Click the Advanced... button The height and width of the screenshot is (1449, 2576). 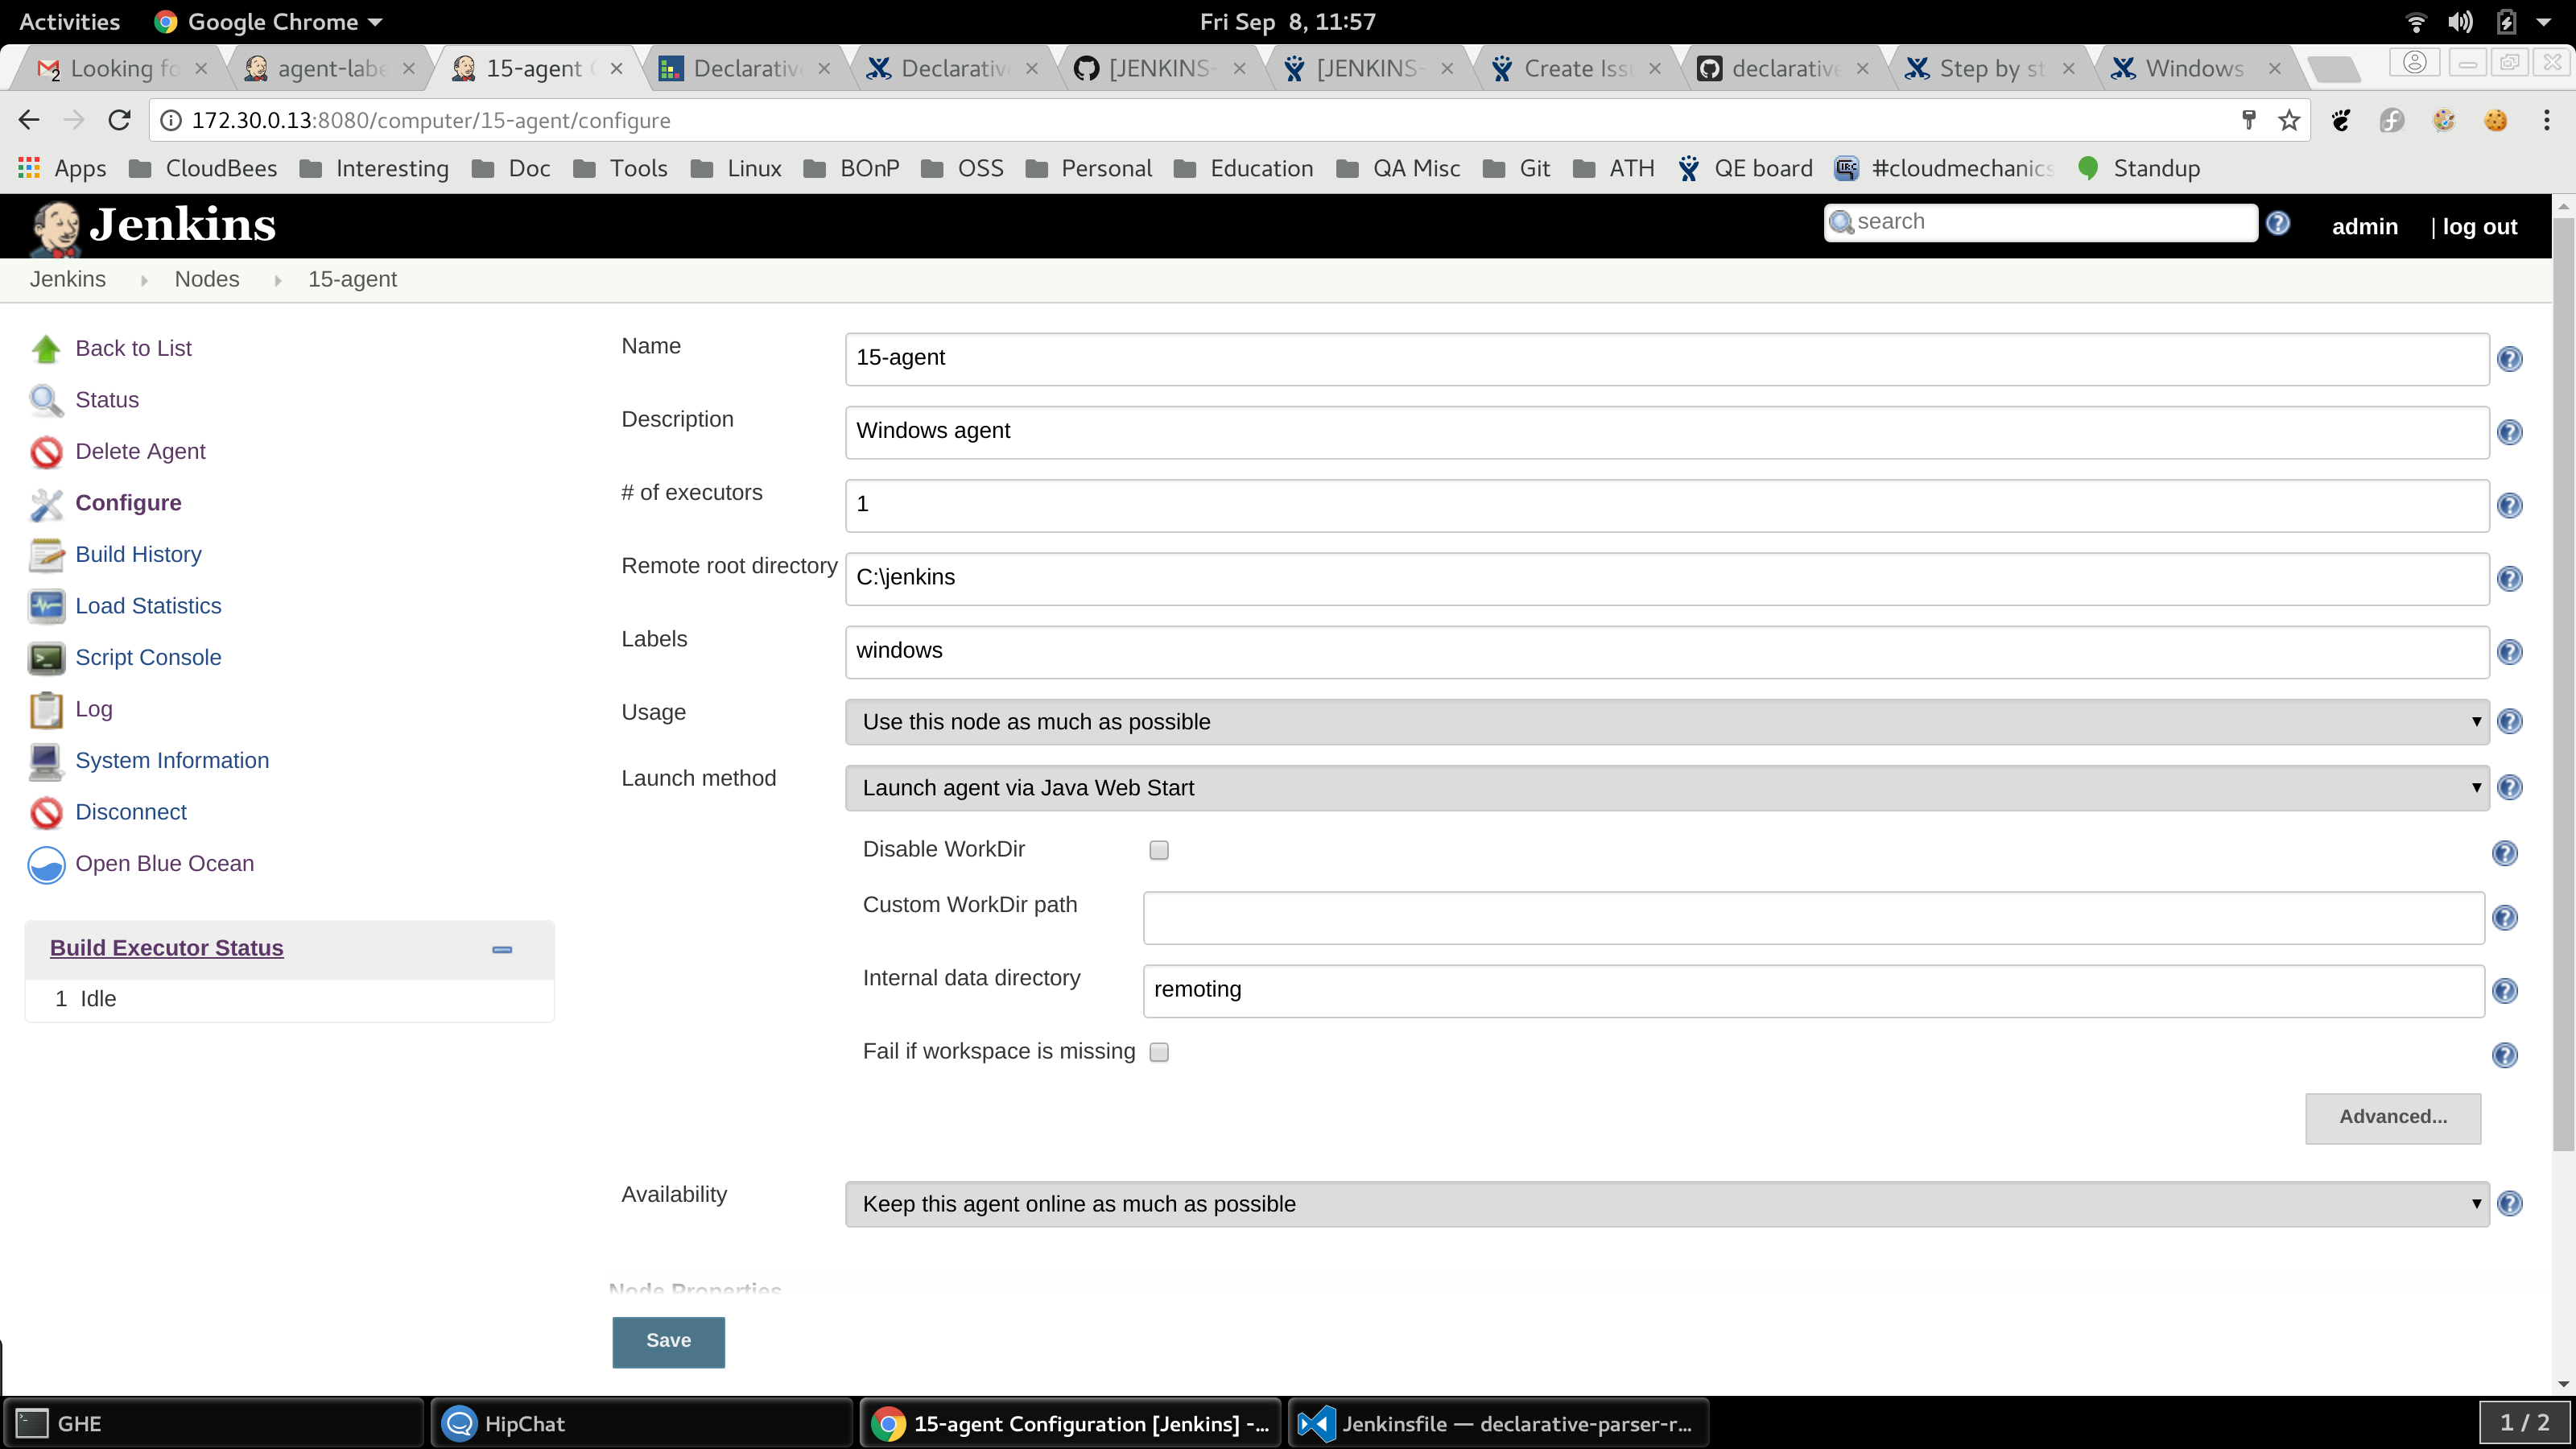[2392, 1117]
